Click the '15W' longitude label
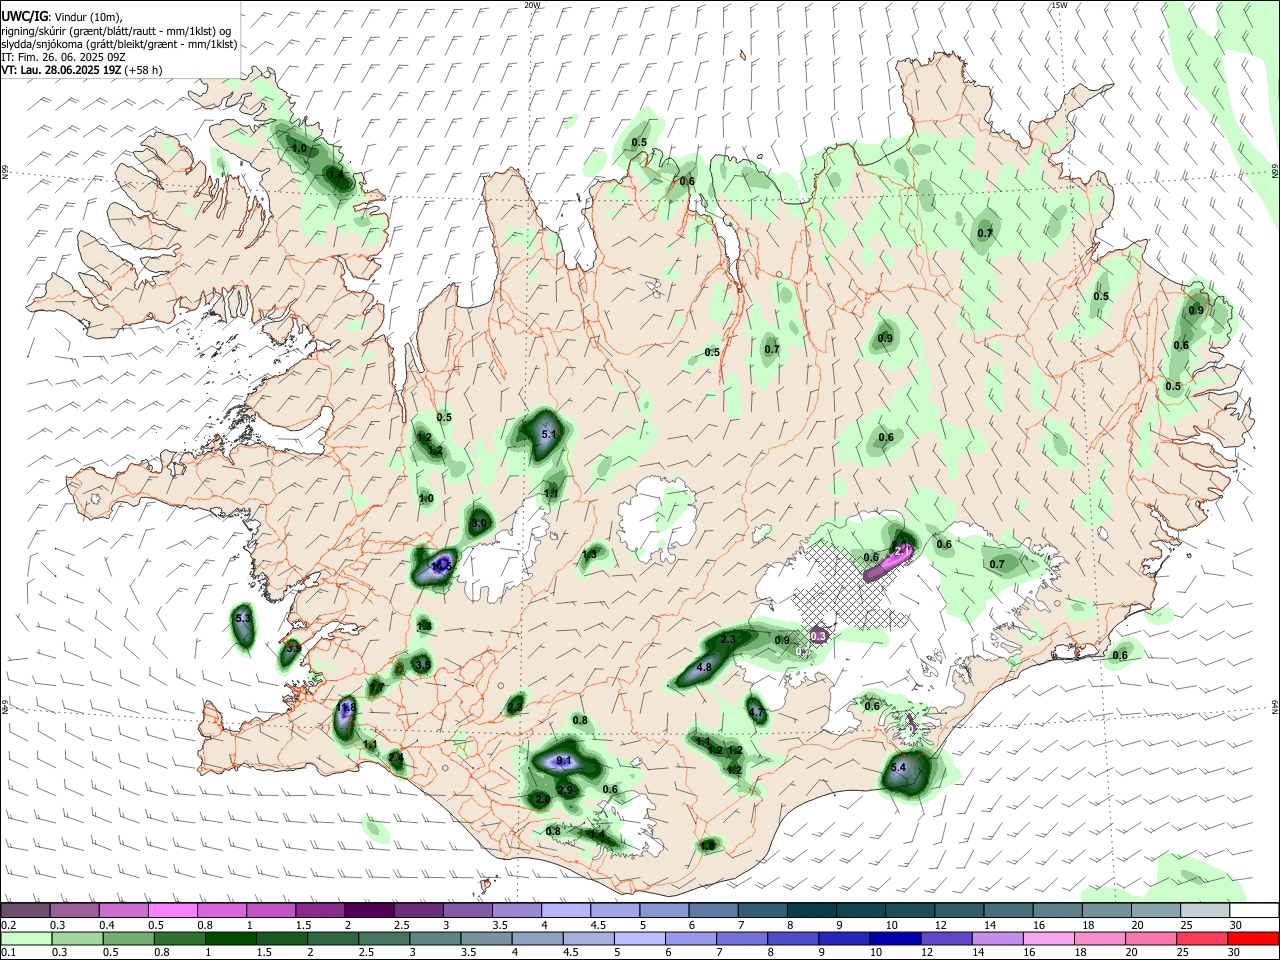1280x960 pixels. [1059, 5]
